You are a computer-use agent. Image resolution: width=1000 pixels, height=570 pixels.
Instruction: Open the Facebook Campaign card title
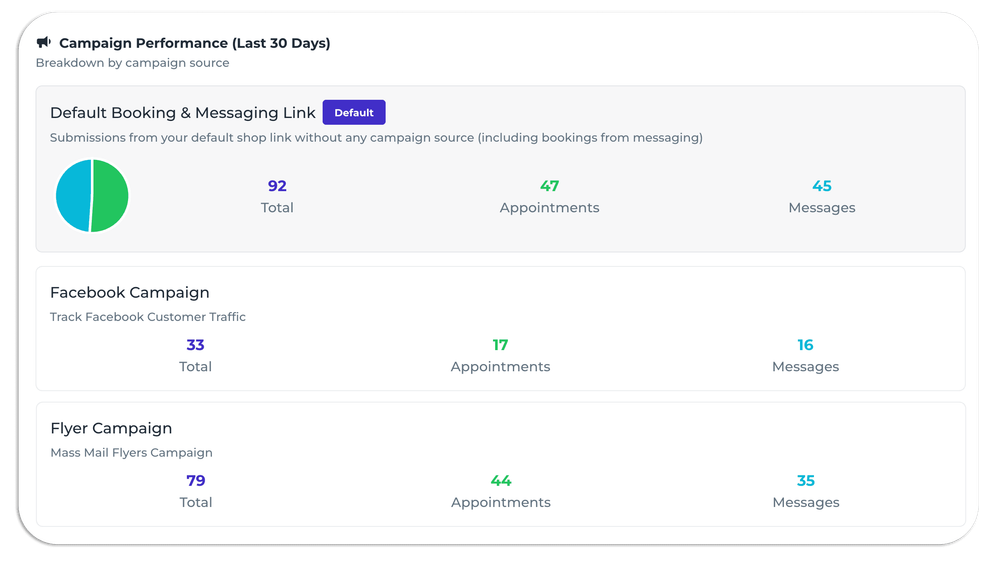coord(130,293)
